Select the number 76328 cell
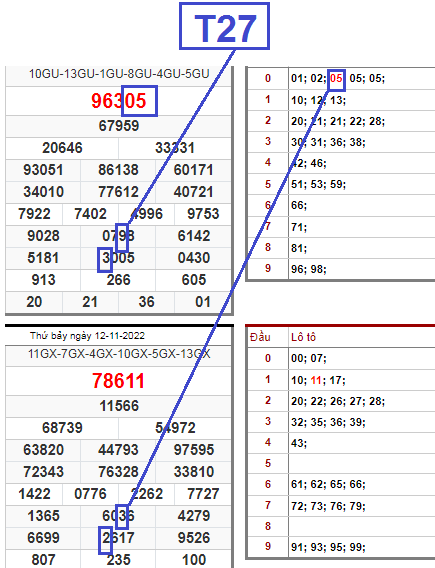The height and width of the screenshot is (568, 435). pyautogui.click(x=118, y=472)
